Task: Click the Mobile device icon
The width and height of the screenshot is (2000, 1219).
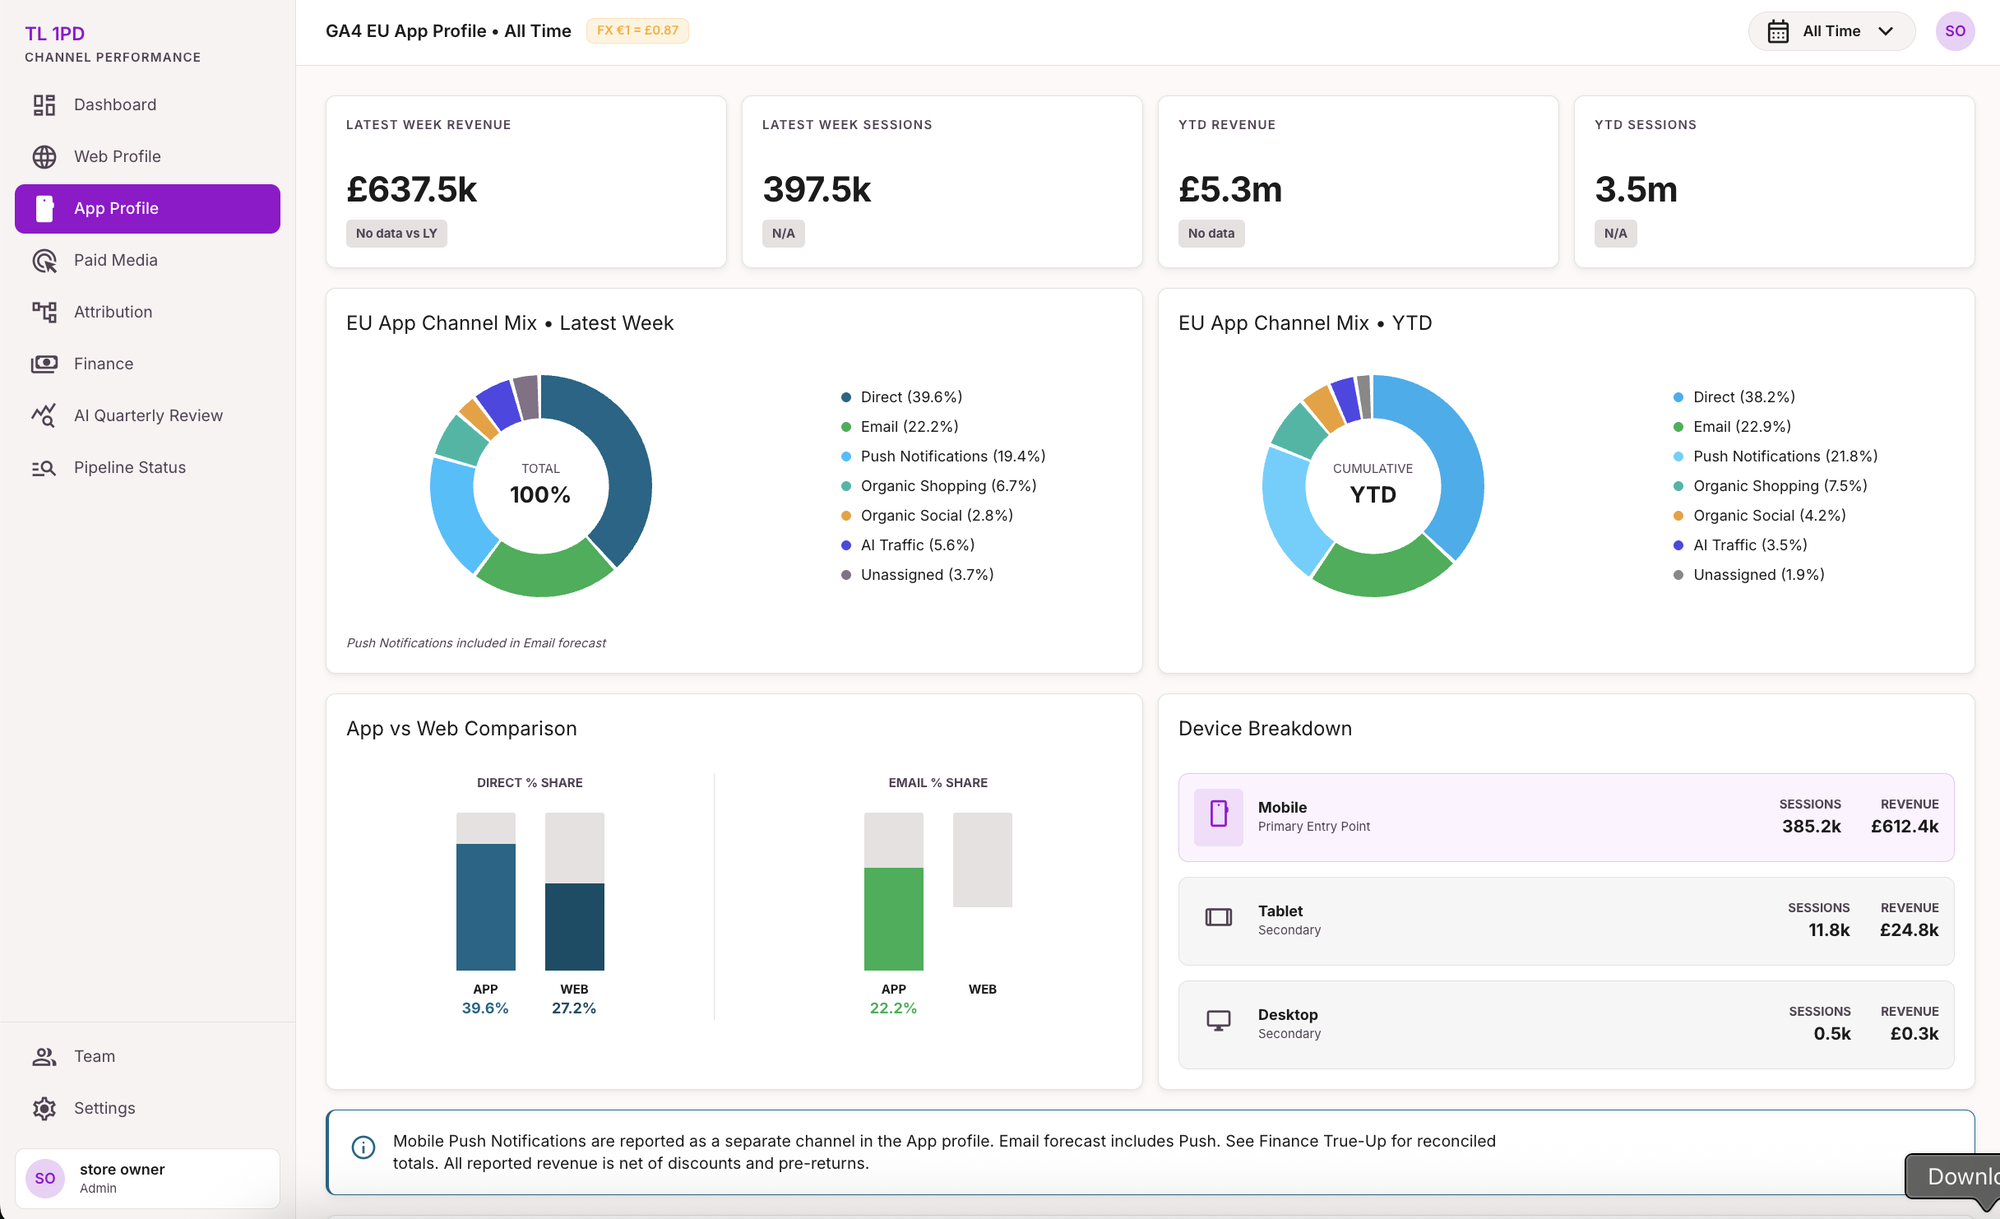Action: pyautogui.click(x=1219, y=814)
